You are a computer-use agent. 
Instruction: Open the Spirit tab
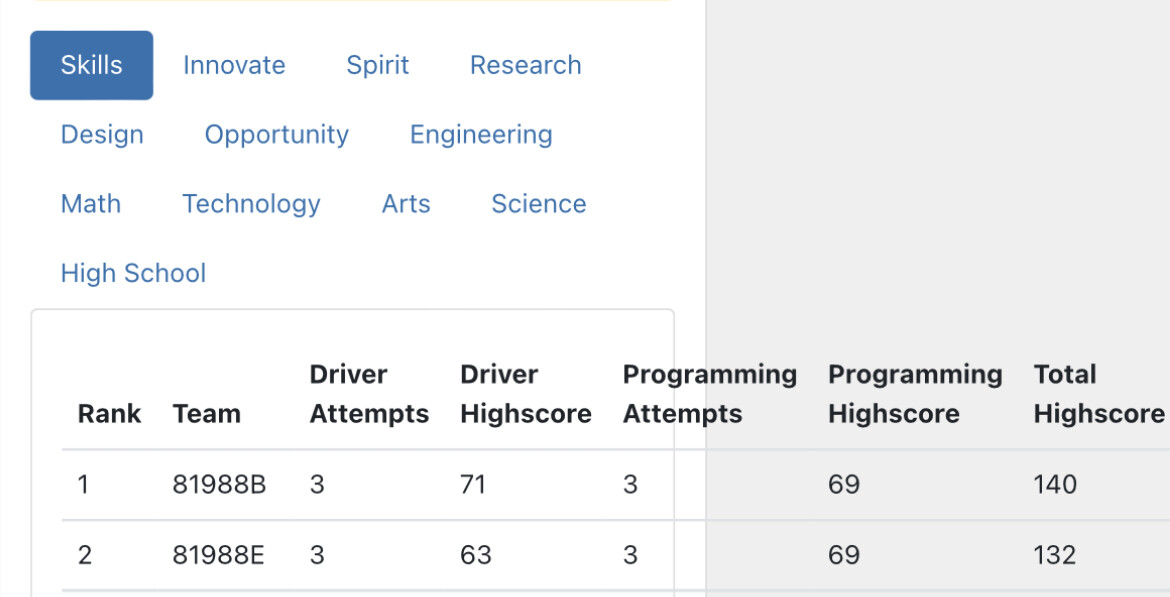378,65
